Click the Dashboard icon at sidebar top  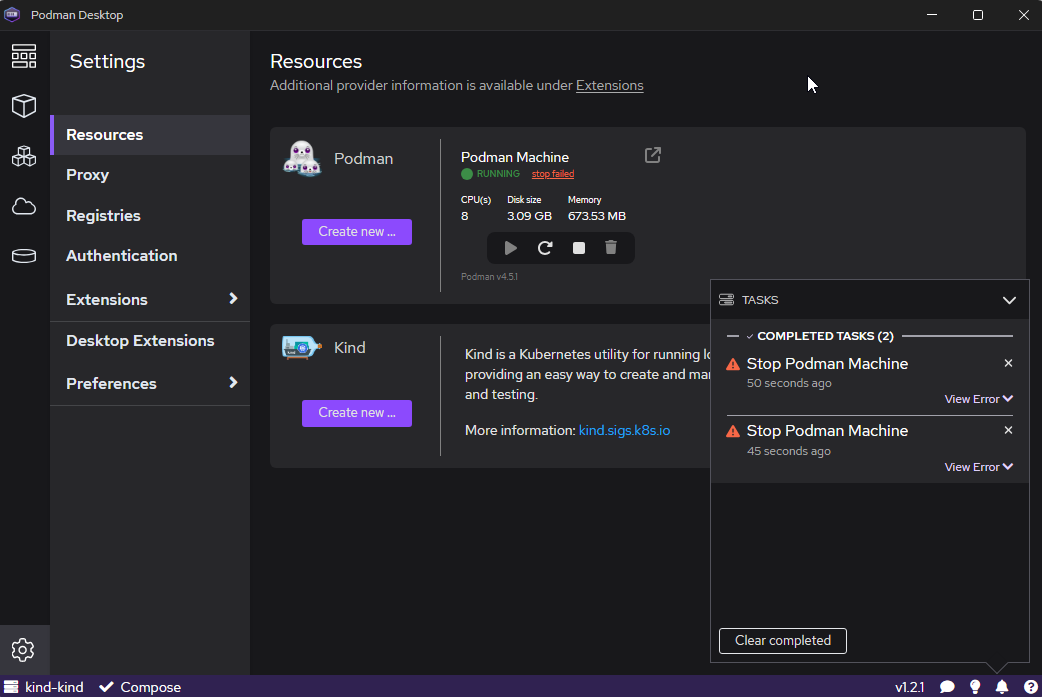pos(24,56)
